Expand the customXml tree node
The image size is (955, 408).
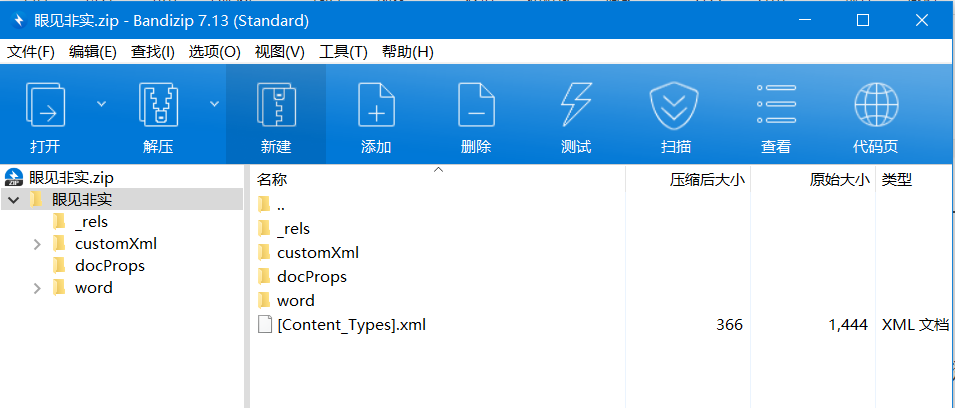(37, 244)
